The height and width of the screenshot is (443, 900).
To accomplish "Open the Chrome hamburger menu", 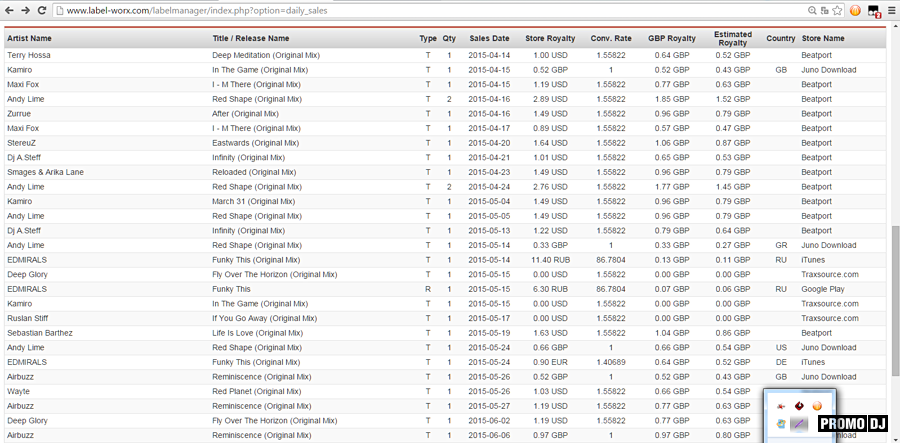I will (891, 10).
